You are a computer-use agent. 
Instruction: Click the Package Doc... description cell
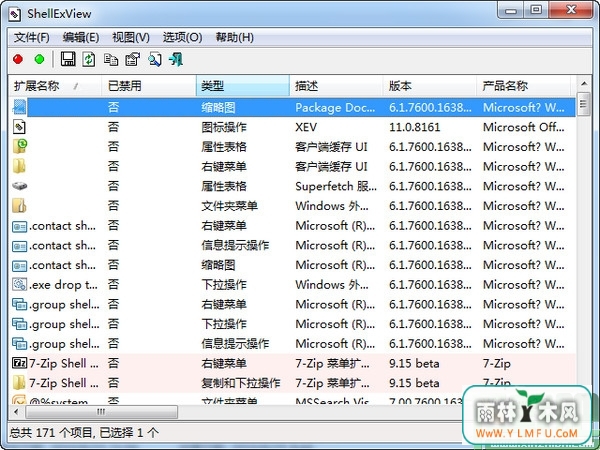click(x=335, y=108)
